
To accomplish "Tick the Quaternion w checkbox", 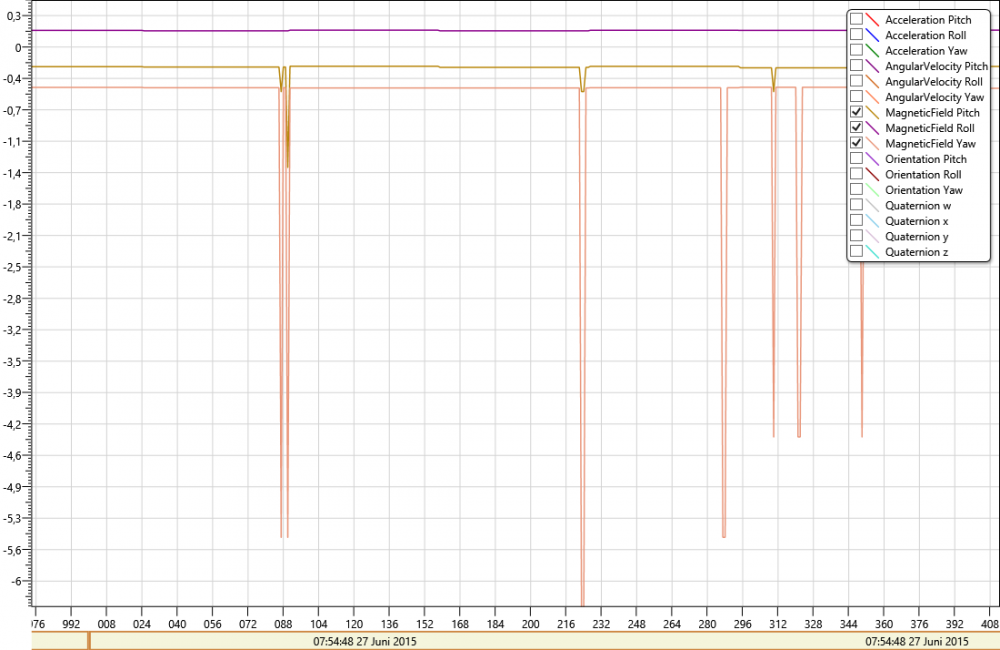I will point(856,205).
